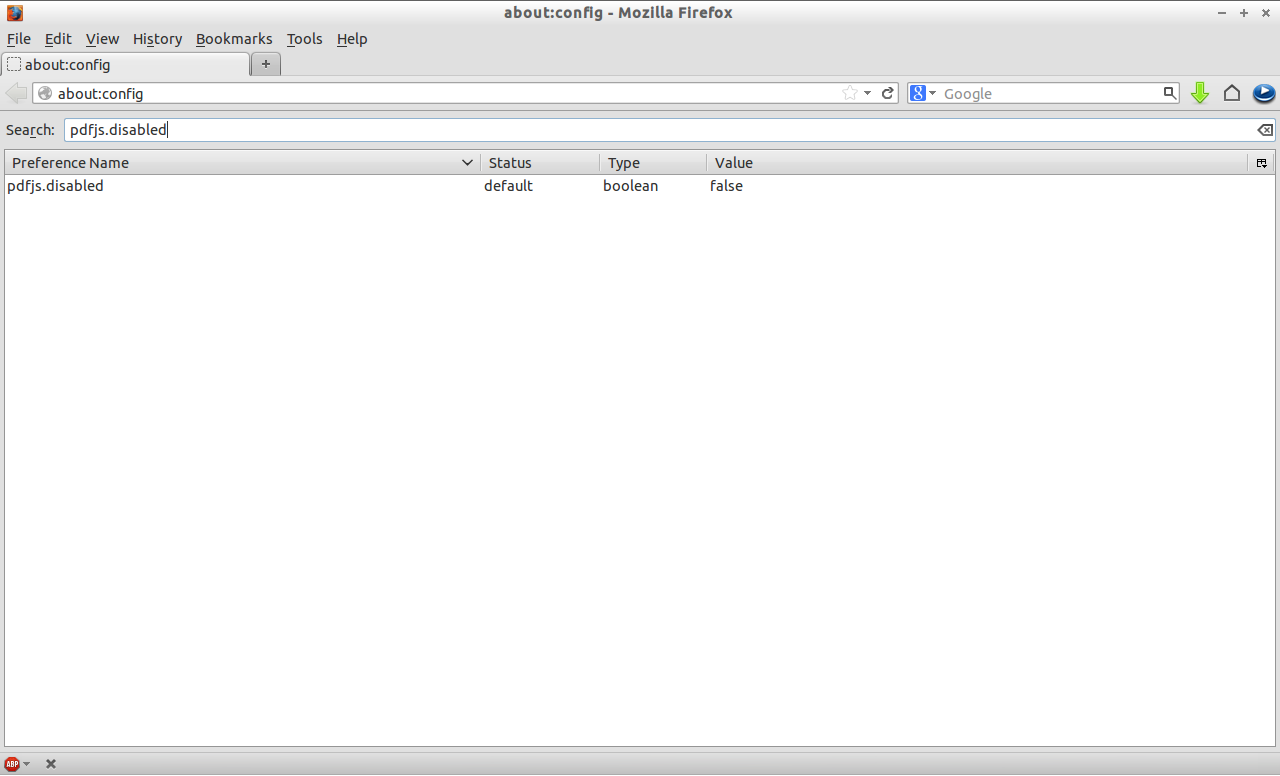Screen dimensions: 1280x776
Task: Sort by Status column header
Action: pyautogui.click(x=540, y=163)
